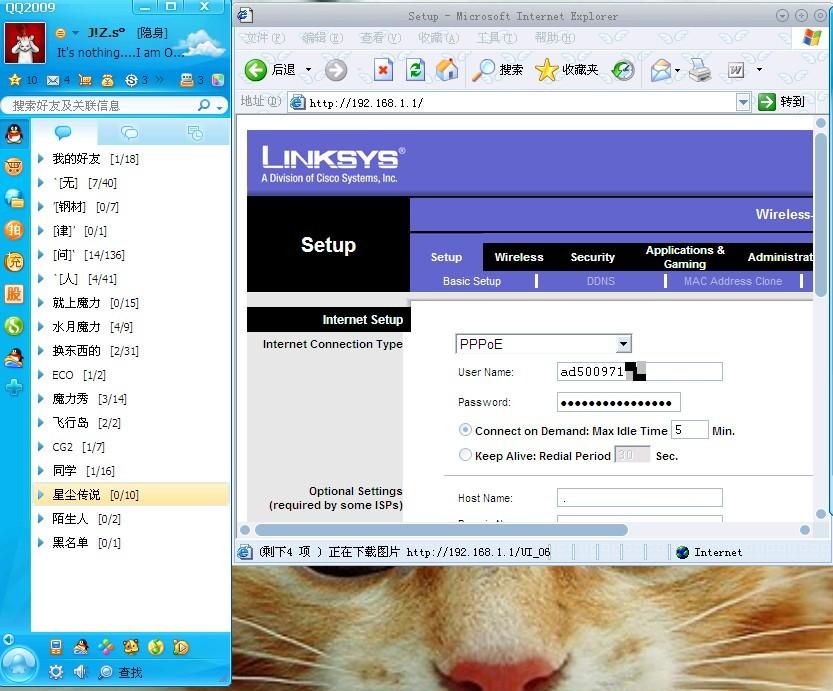Screen dimensions: 833x691
Task: Expand the 就上魔力 [0/15] group
Action: (40, 302)
